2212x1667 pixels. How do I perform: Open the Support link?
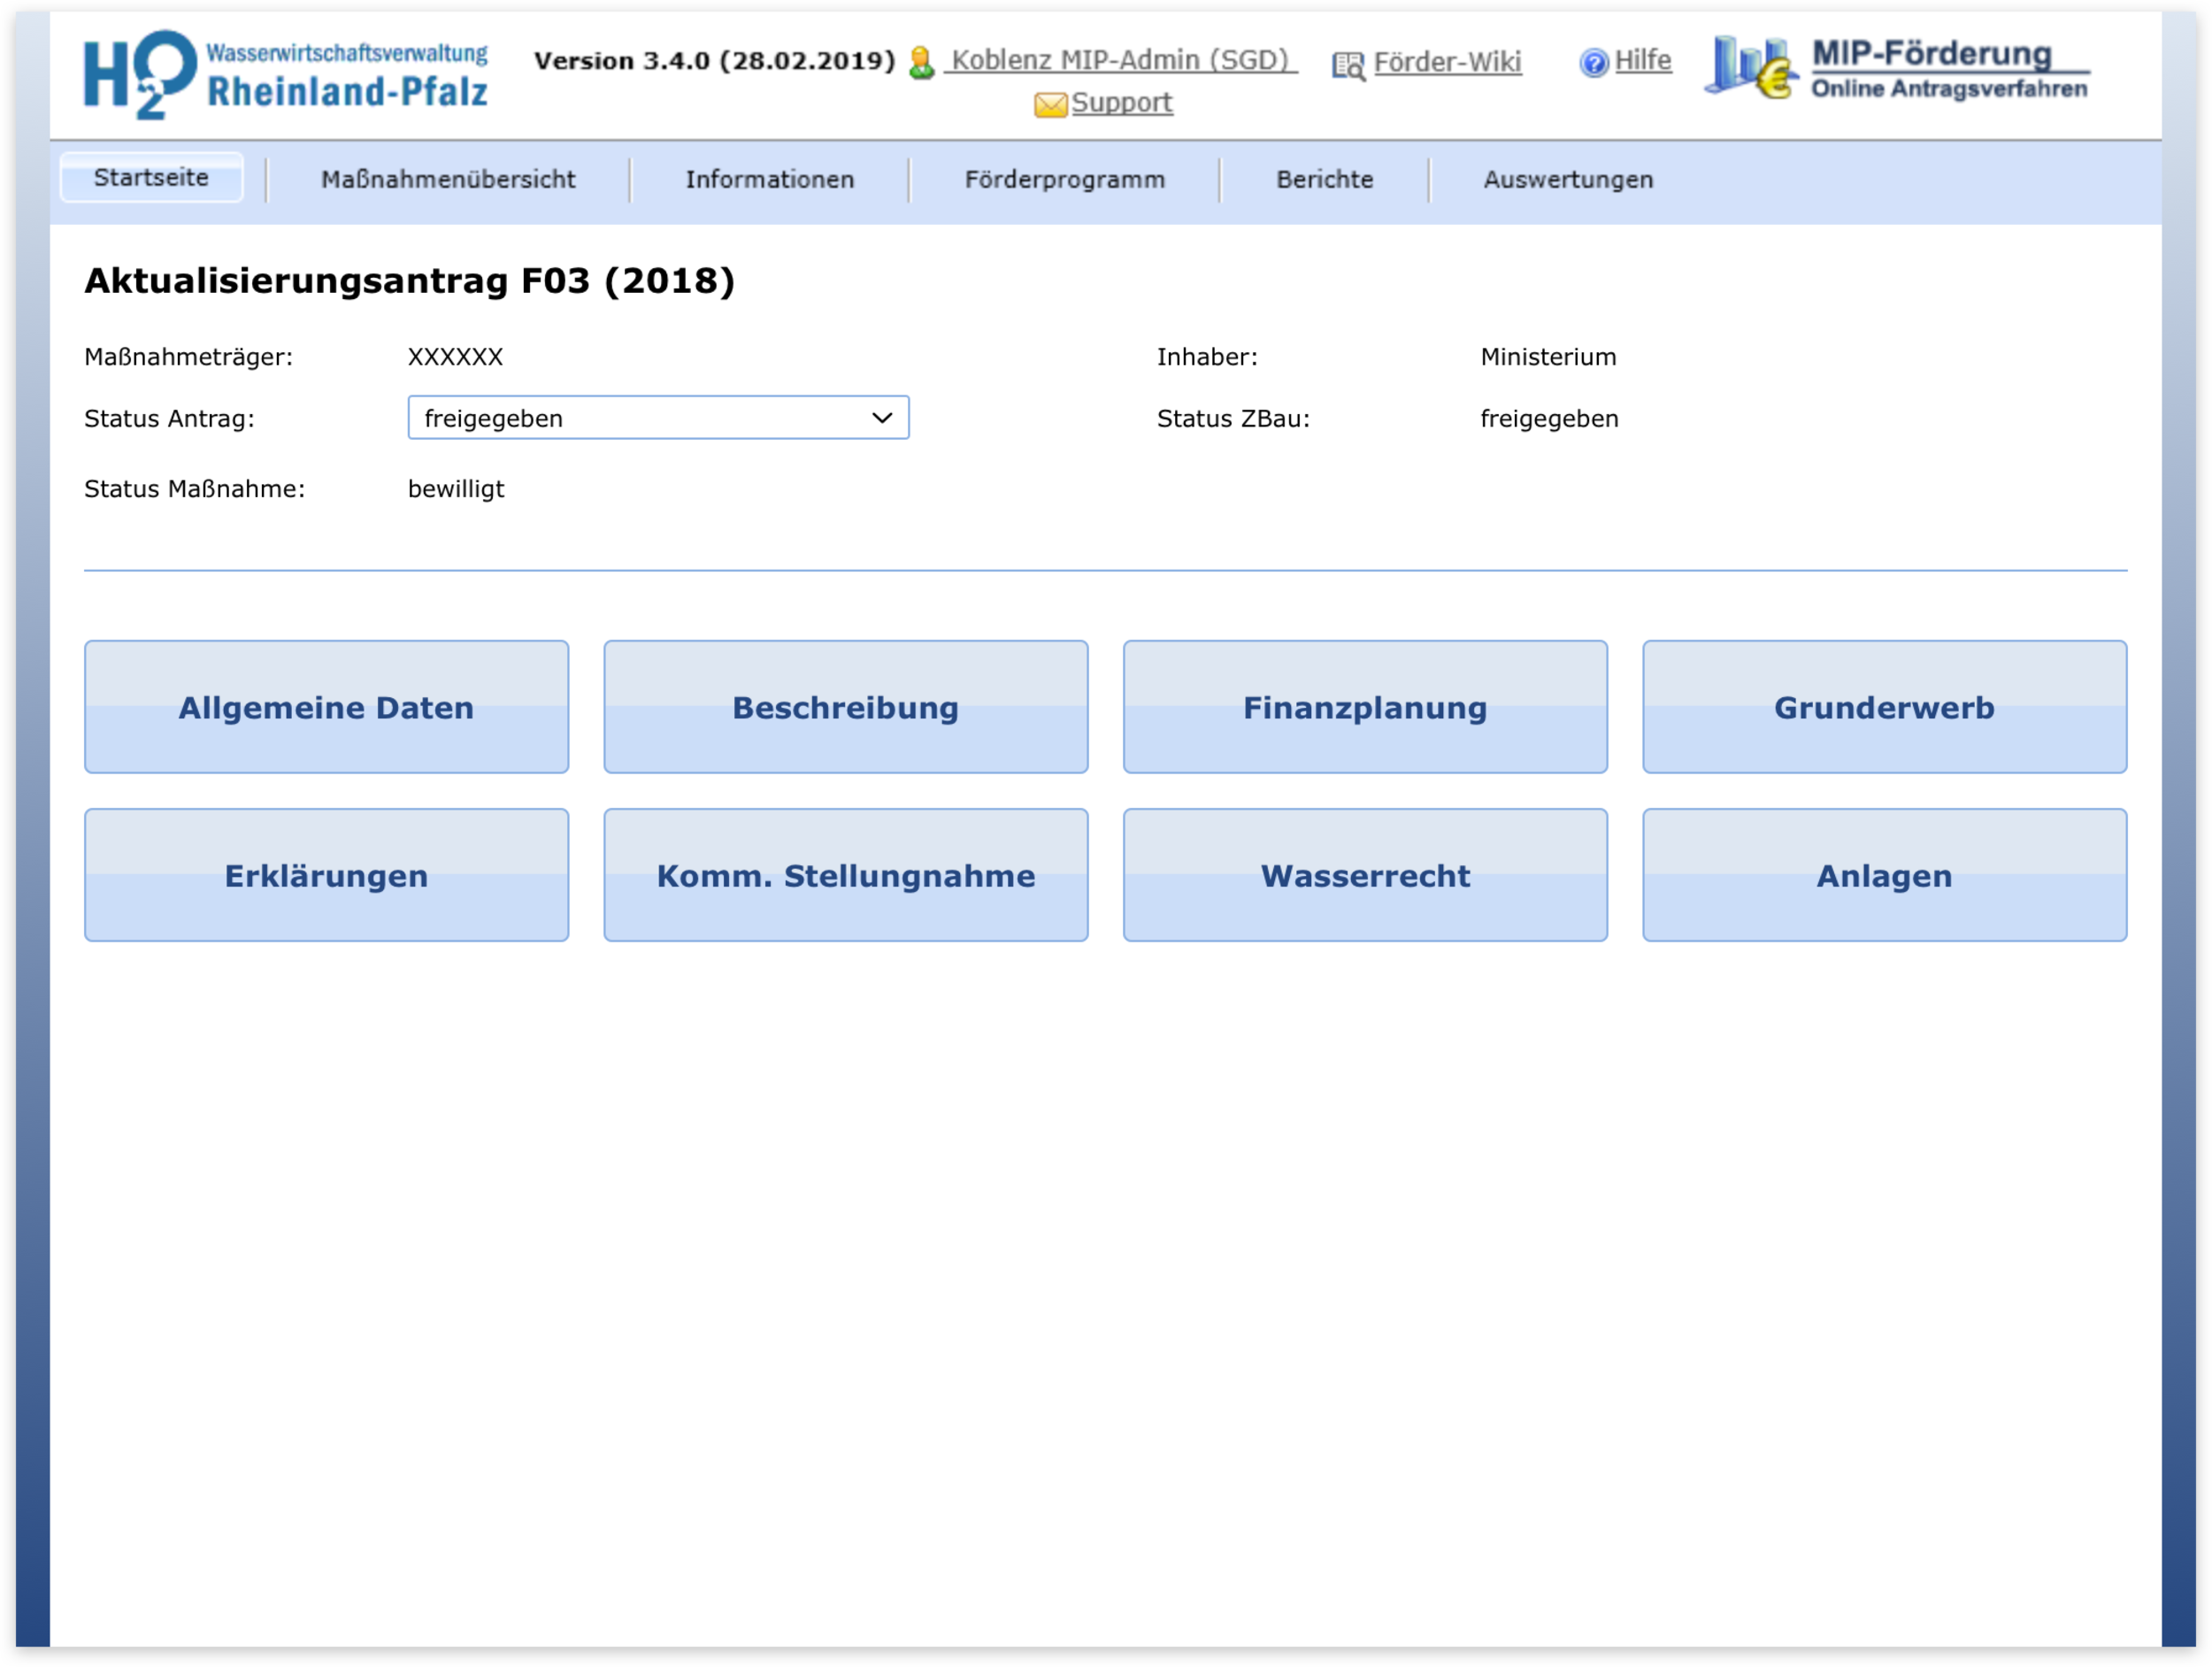1121,103
